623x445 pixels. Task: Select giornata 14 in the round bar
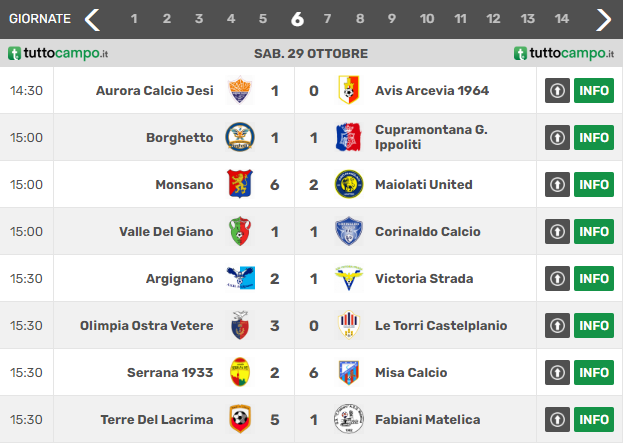point(562,19)
